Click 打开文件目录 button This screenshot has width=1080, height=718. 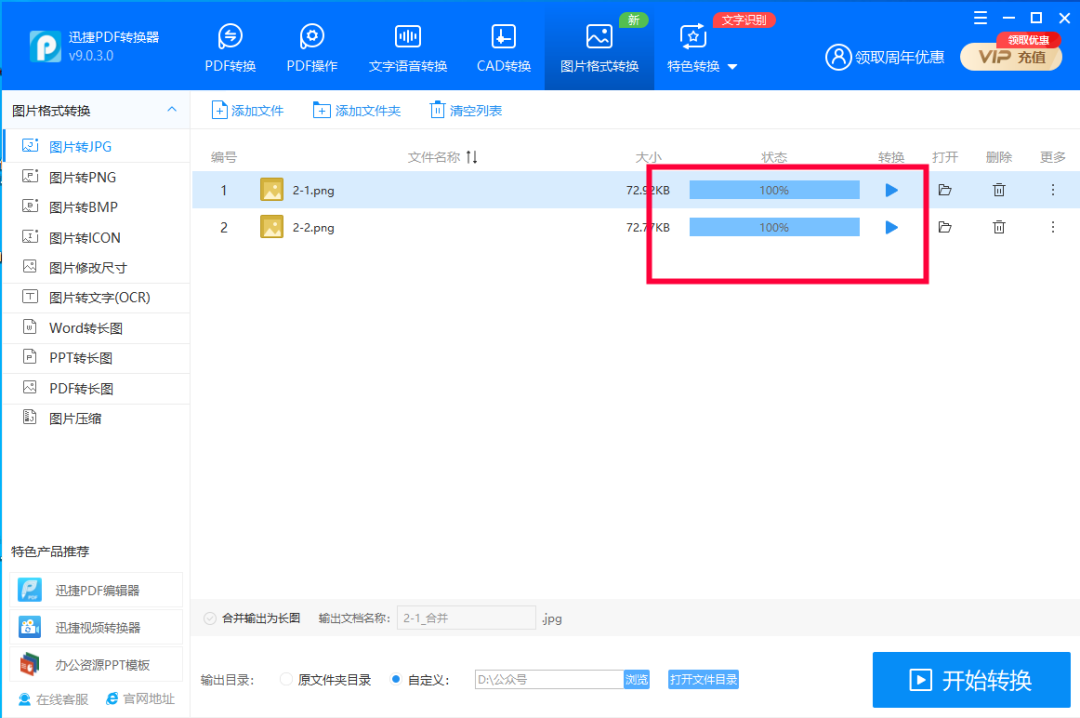click(x=703, y=679)
